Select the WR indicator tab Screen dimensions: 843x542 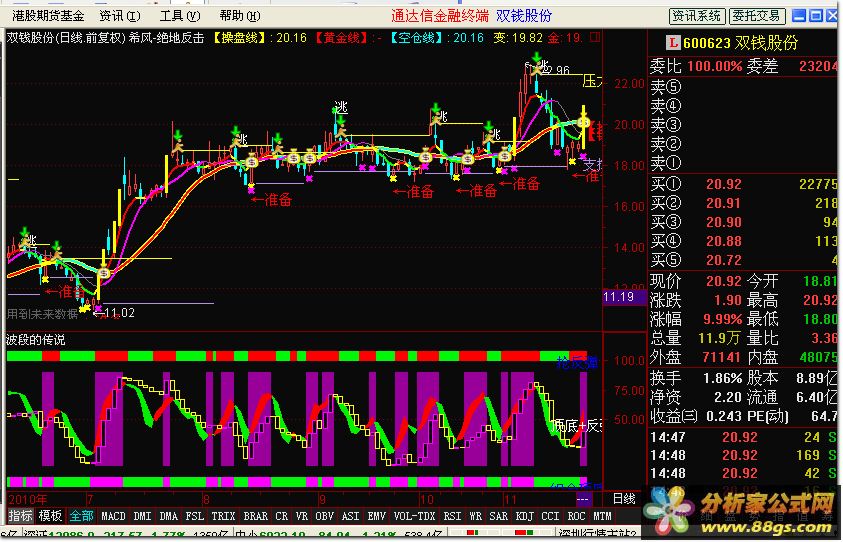pos(475,516)
